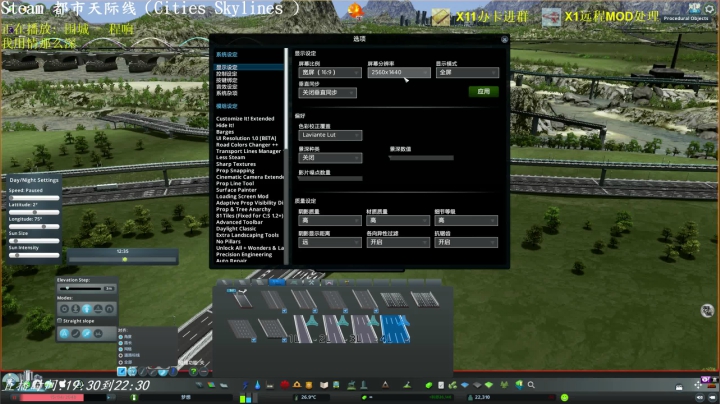Screen dimensions: 720x404
Task: Close the options dialog
Action: tap(504, 39)
